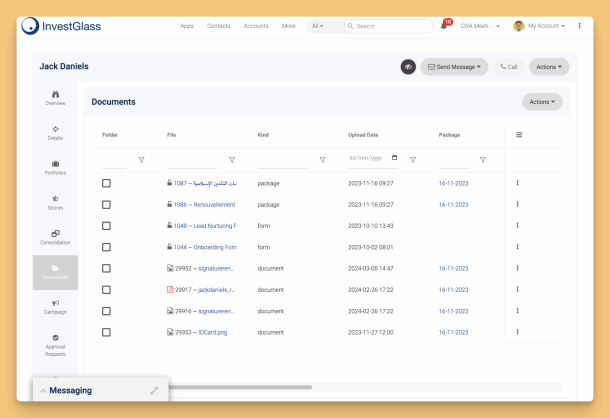The width and height of the screenshot is (610, 418).
Task: Open the 1044 Onboarding Form link
Action: point(204,247)
